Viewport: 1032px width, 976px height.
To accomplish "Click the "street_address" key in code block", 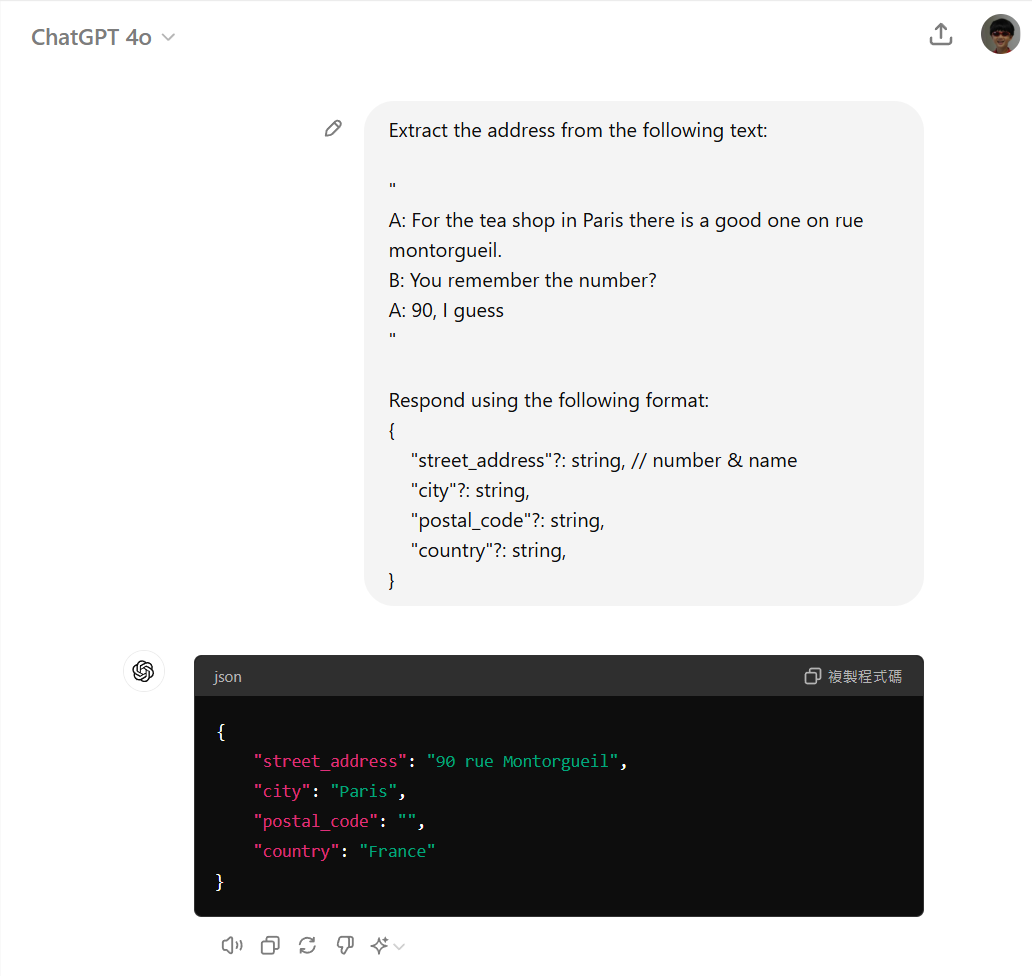I will (331, 761).
